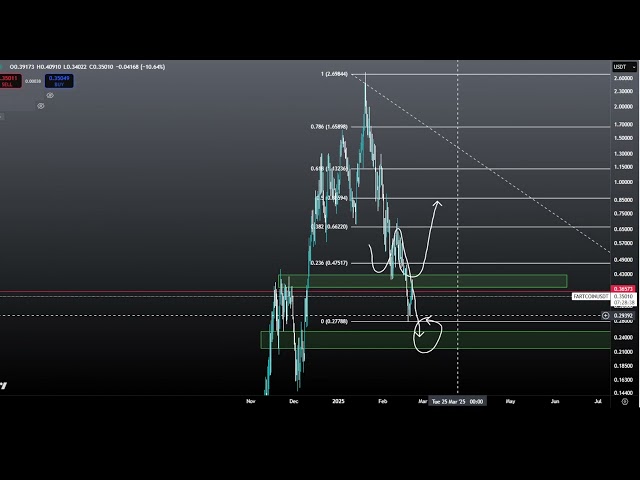Click the Fibonacci 0.786 level label
This screenshot has height=480, width=640.
point(330,127)
